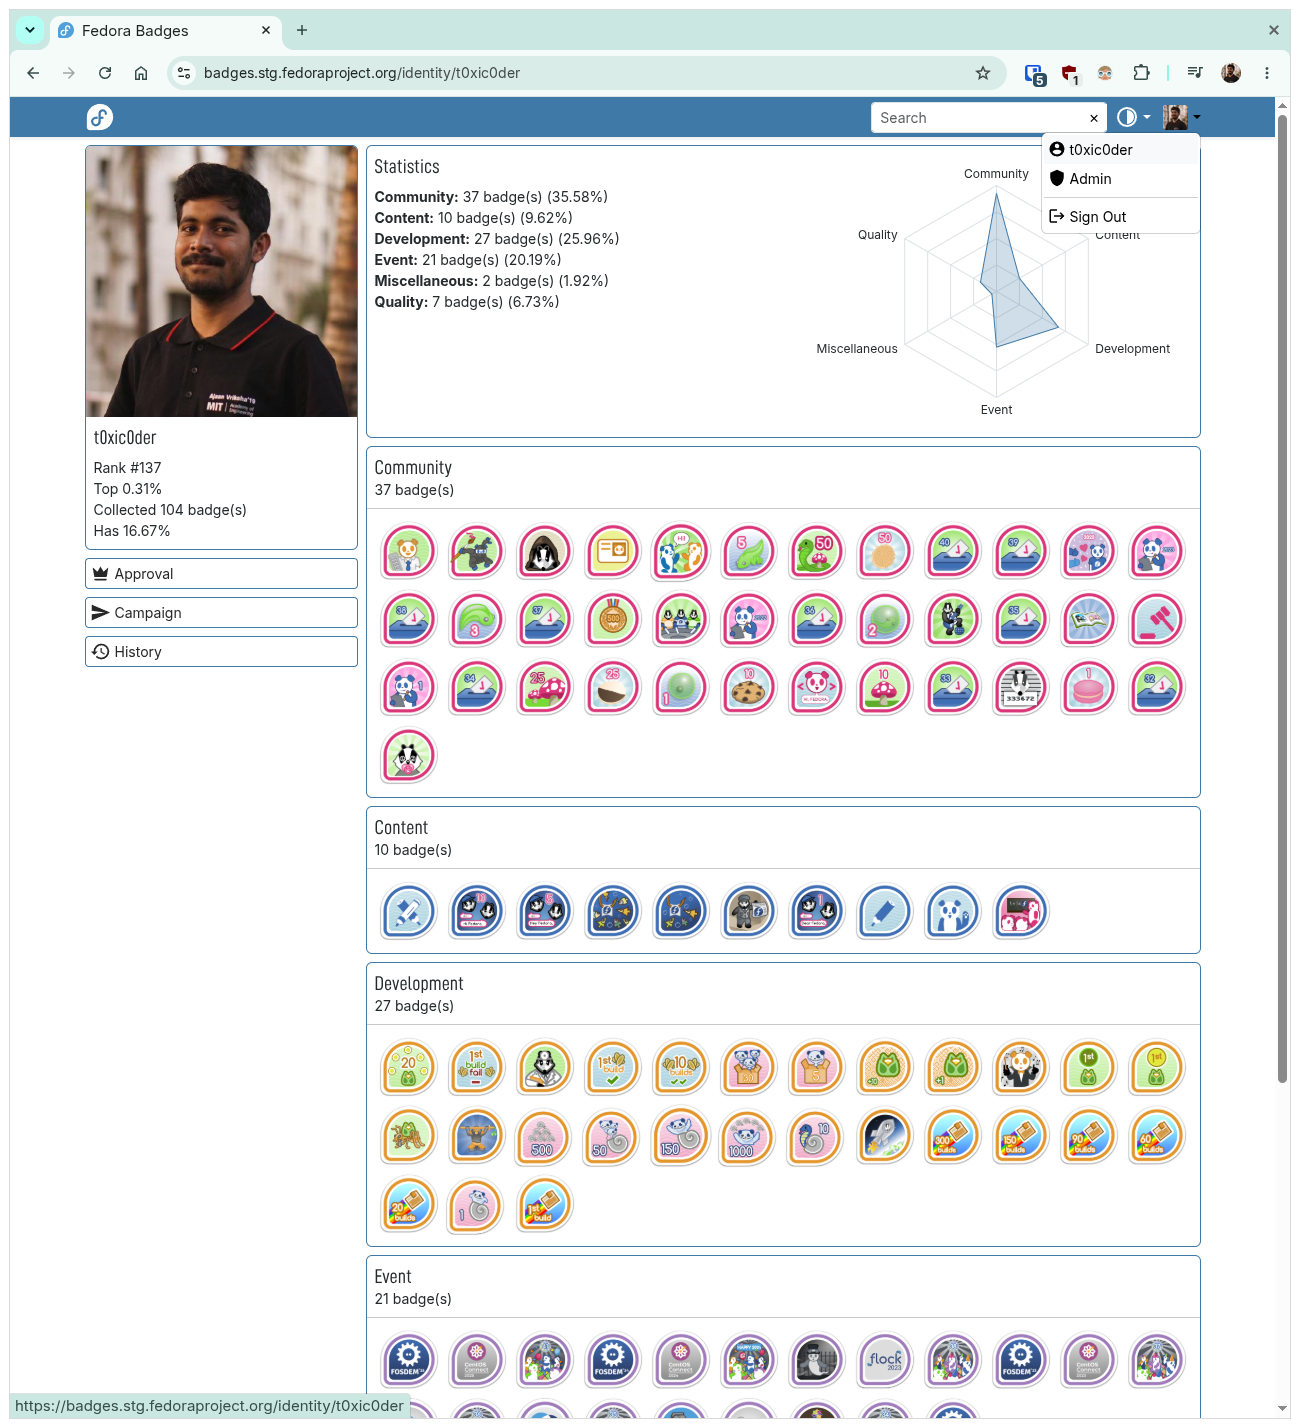
Task: Bookmark this page with the star icon
Action: tap(983, 73)
